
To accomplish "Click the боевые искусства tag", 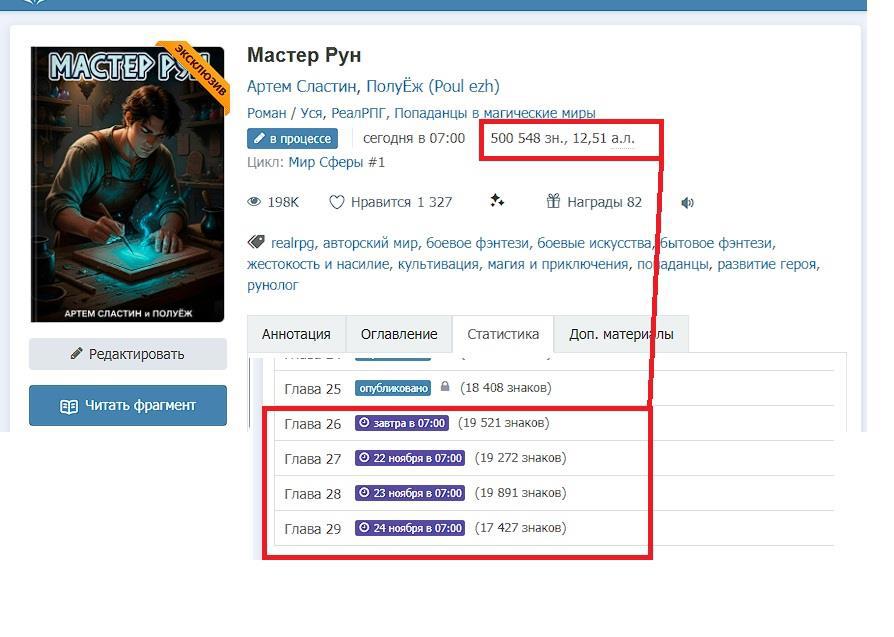I will [x=594, y=244].
